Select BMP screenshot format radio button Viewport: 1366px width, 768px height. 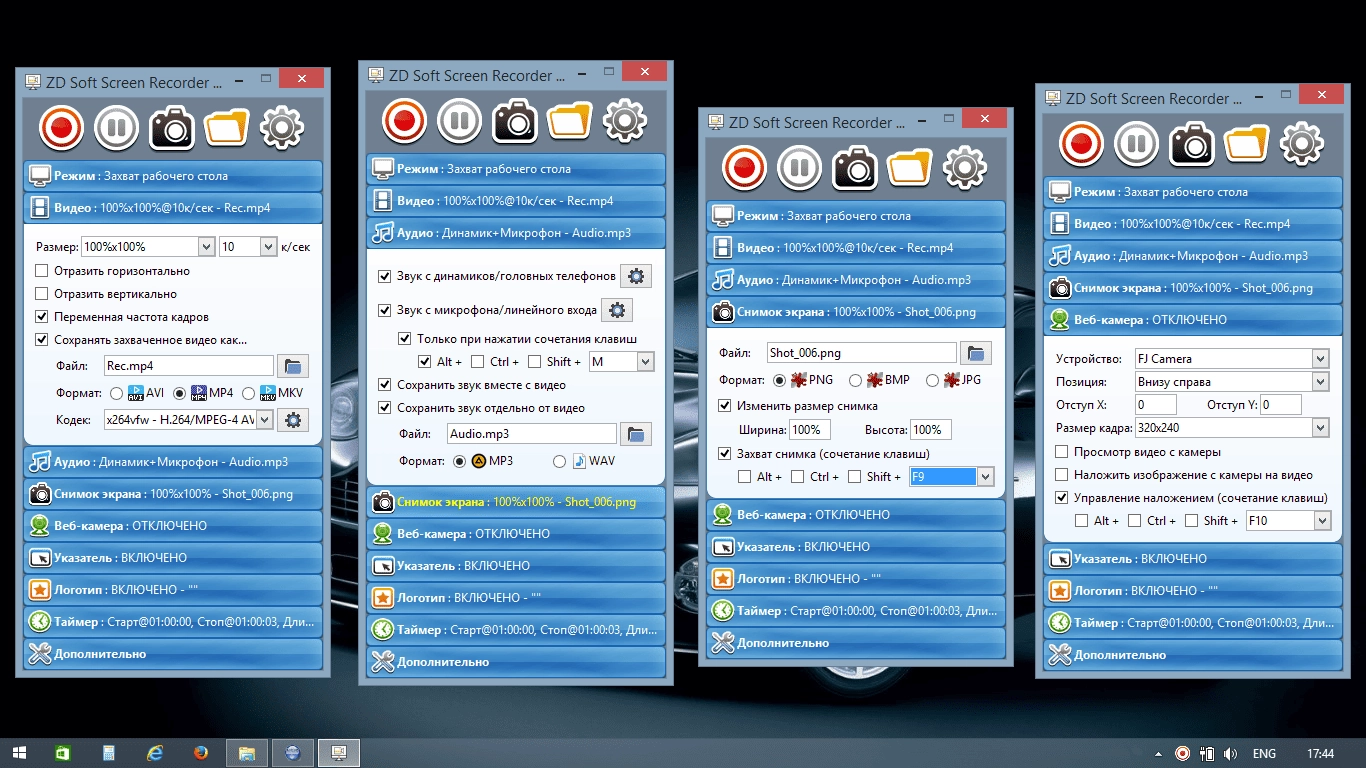(855, 380)
